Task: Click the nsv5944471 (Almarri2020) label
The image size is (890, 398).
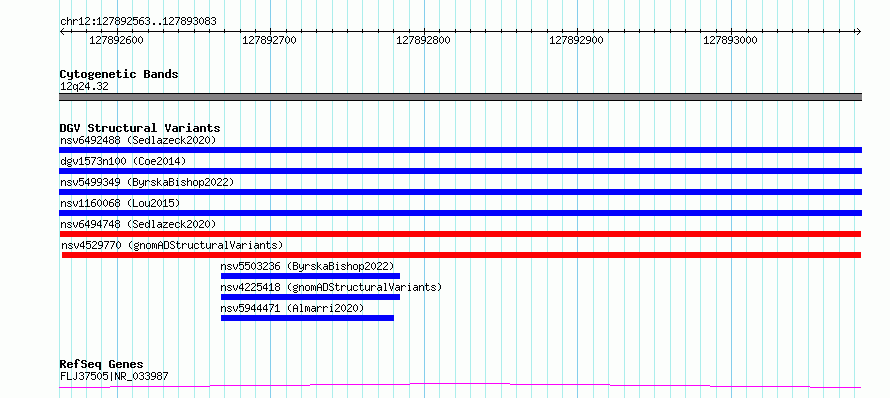Action: pyautogui.click(x=292, y=308)
